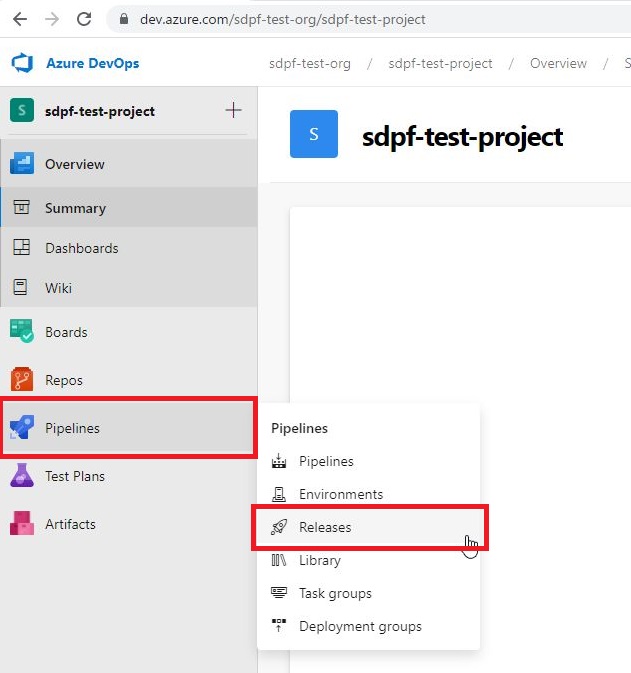Viewport: 631px width, 673px height.
Task: Open the Wiki page
Action: click(58, 288)
